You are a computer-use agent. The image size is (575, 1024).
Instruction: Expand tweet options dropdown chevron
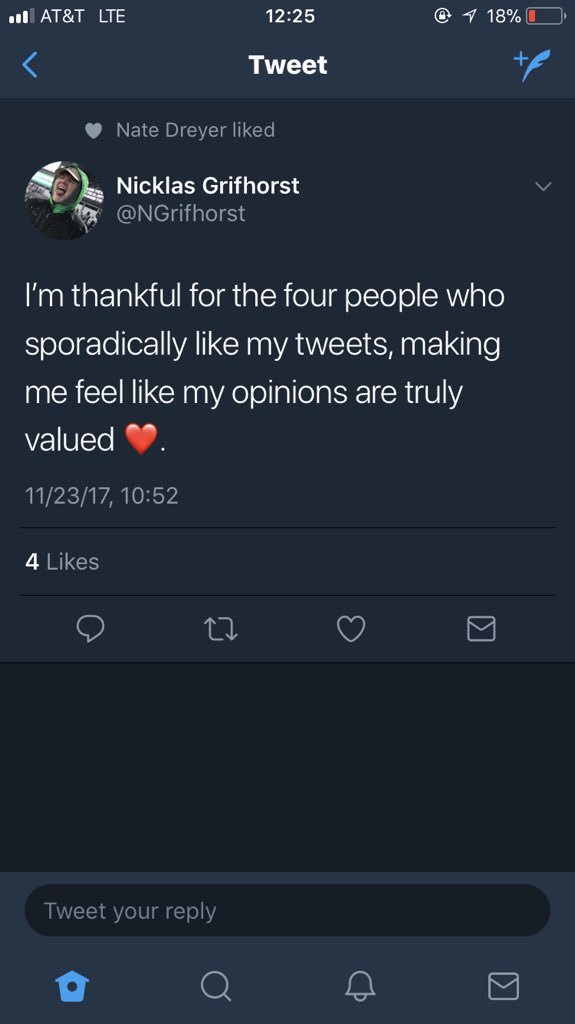pyautogui.click(x=544, y=187)
